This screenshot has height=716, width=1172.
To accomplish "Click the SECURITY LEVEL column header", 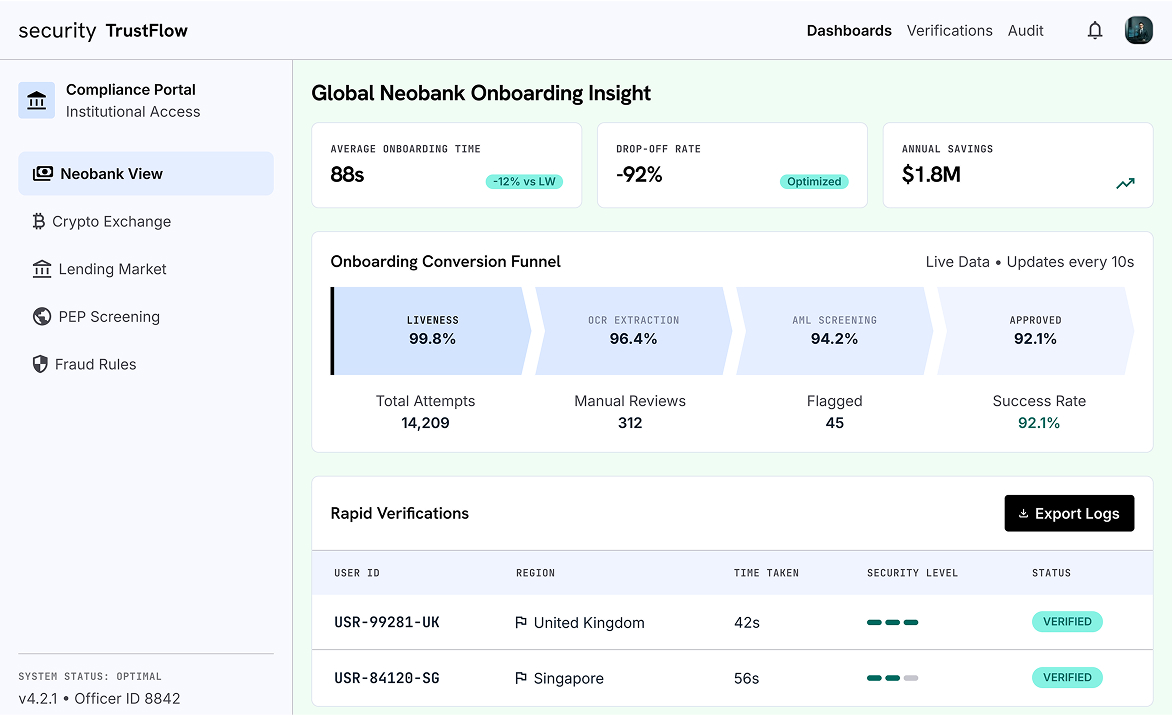I will pos(912,573).
